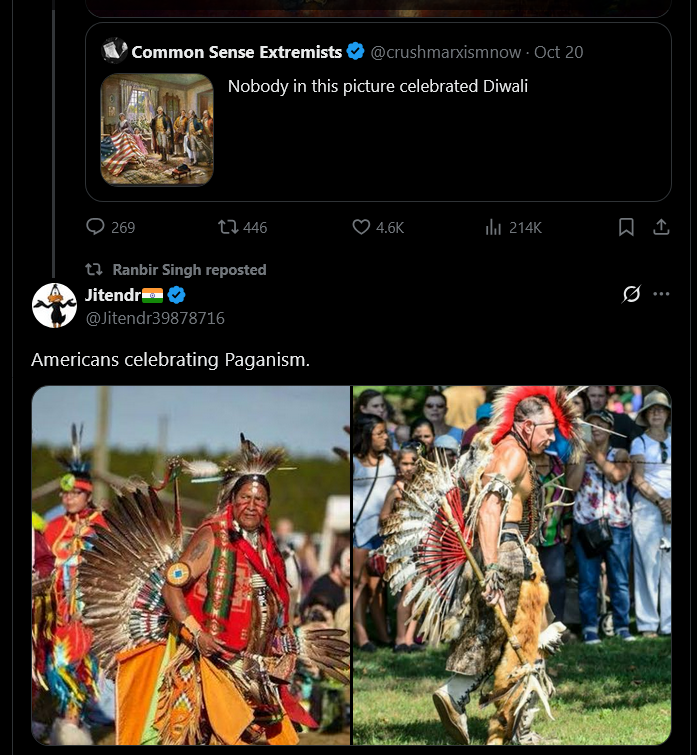Image resolution: width=697 pixels, height=755 pixels.
Task: Click the share icon next to bookmark
Action: click(661, 227)
